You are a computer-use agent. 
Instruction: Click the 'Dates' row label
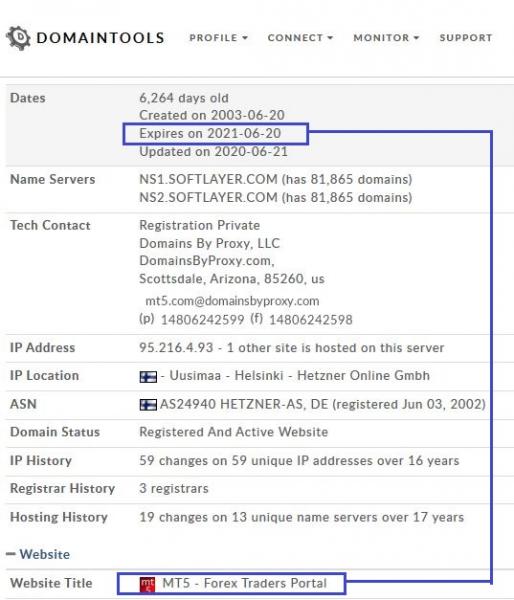pos(28,98)
